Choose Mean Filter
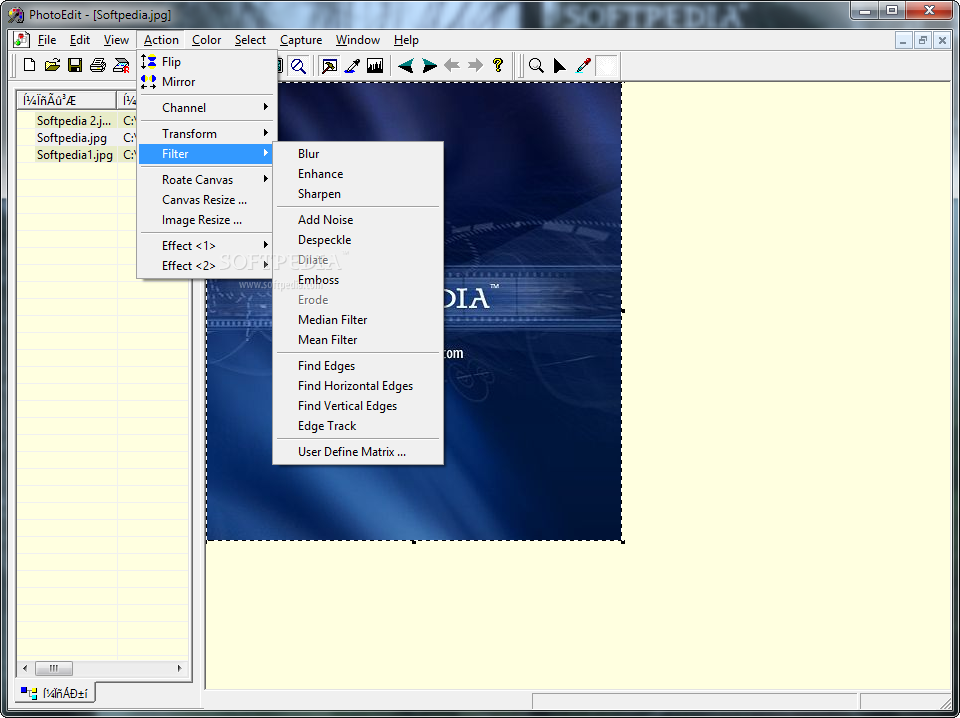This screenshot has height=718, width=960. [x=358, y=340]
